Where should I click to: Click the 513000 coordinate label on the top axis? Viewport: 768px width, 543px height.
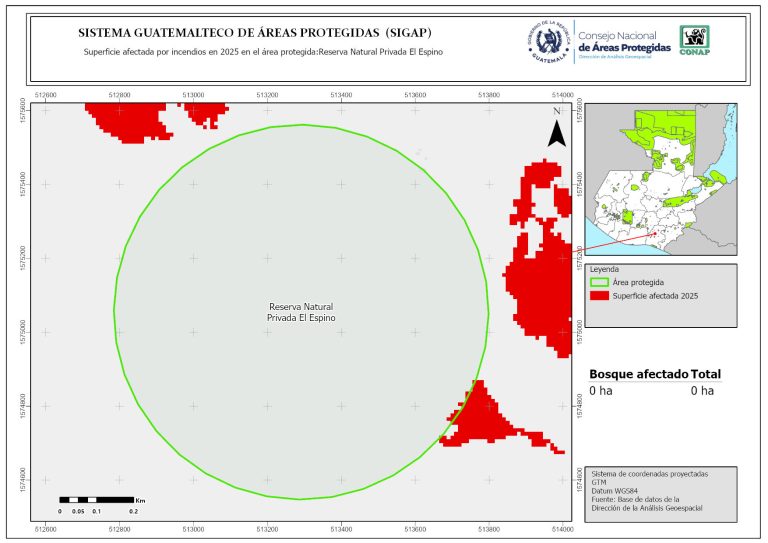pyautogui.click(x=194, y=94)
